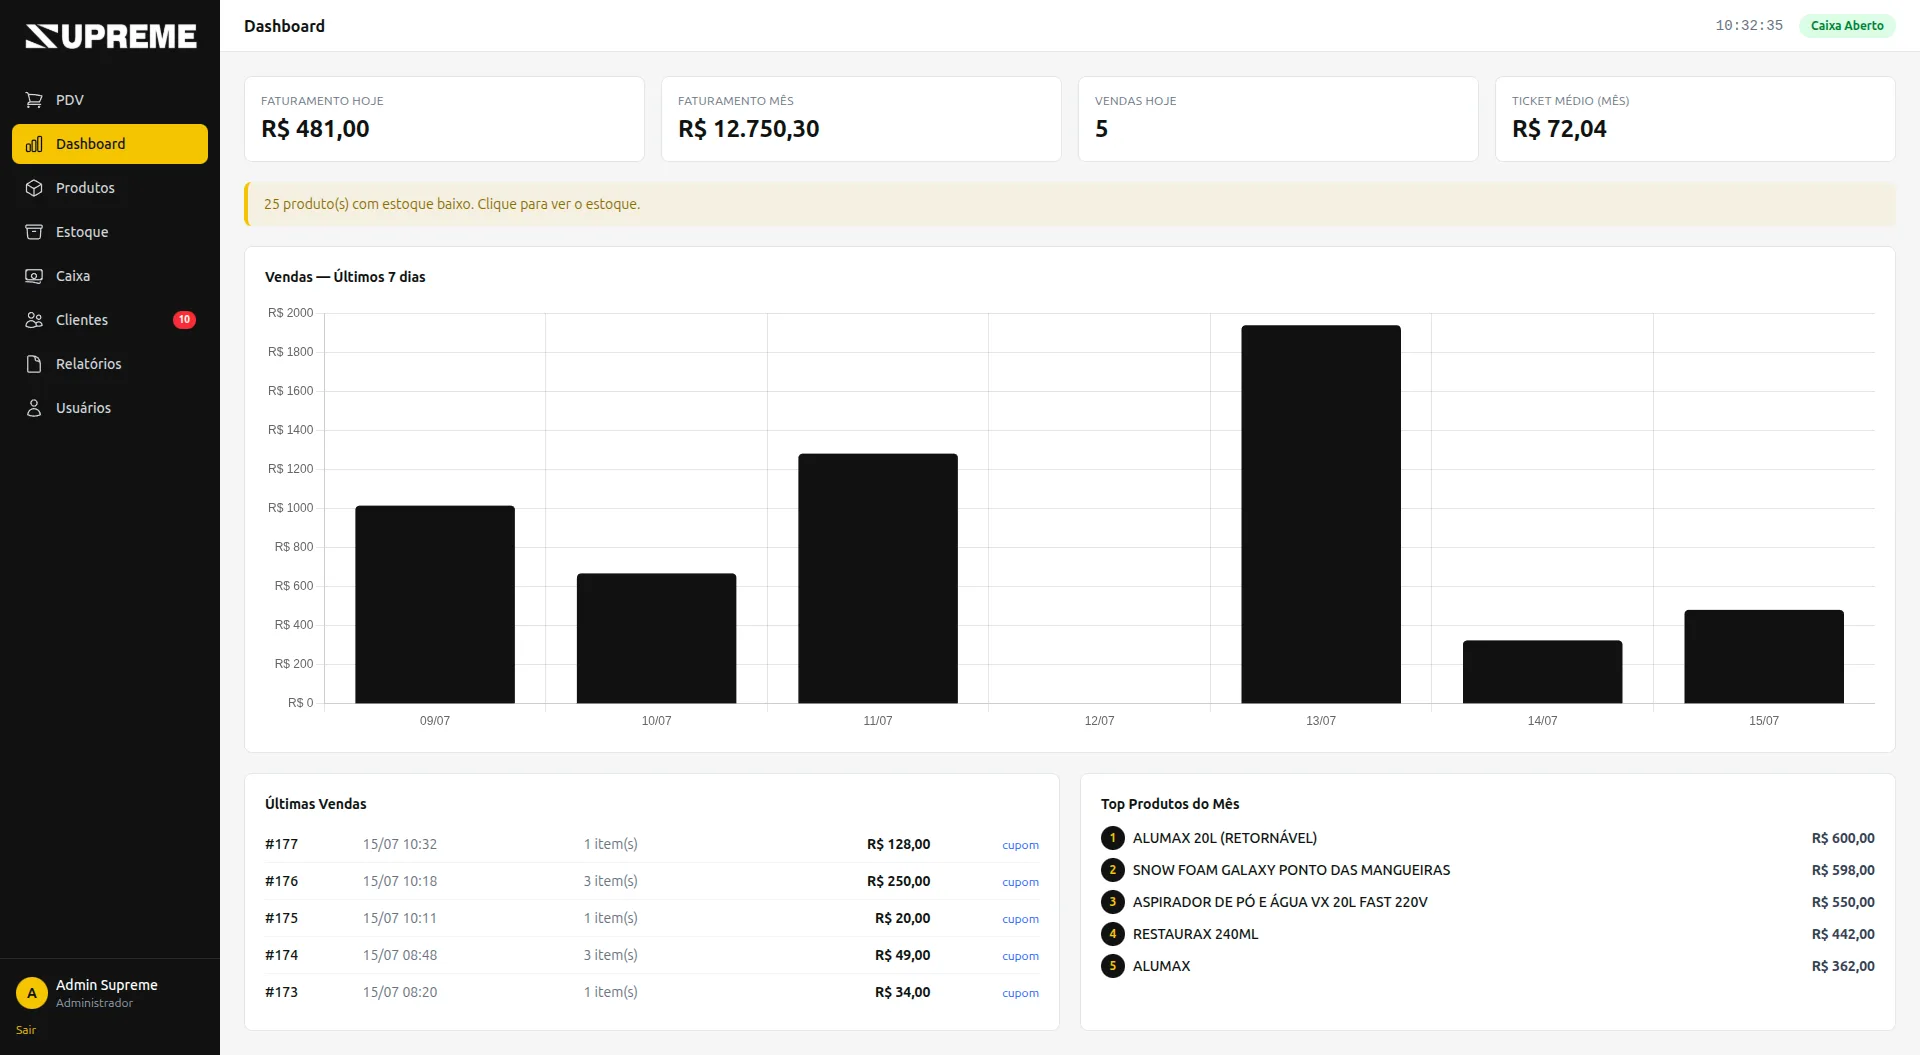
Task: Open cupom link for sale #174
Action: [x=1020, y=956]
